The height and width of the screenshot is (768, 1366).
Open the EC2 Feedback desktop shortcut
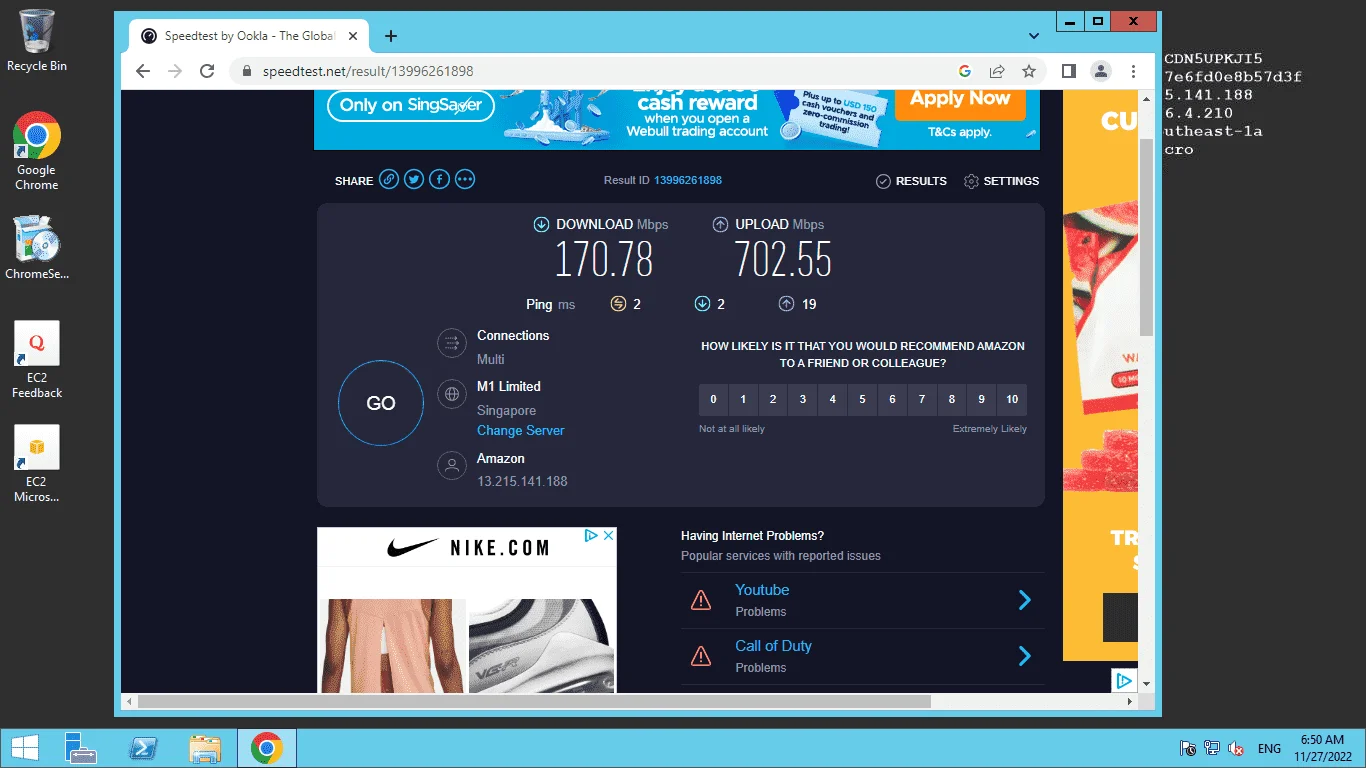(37, 360)
